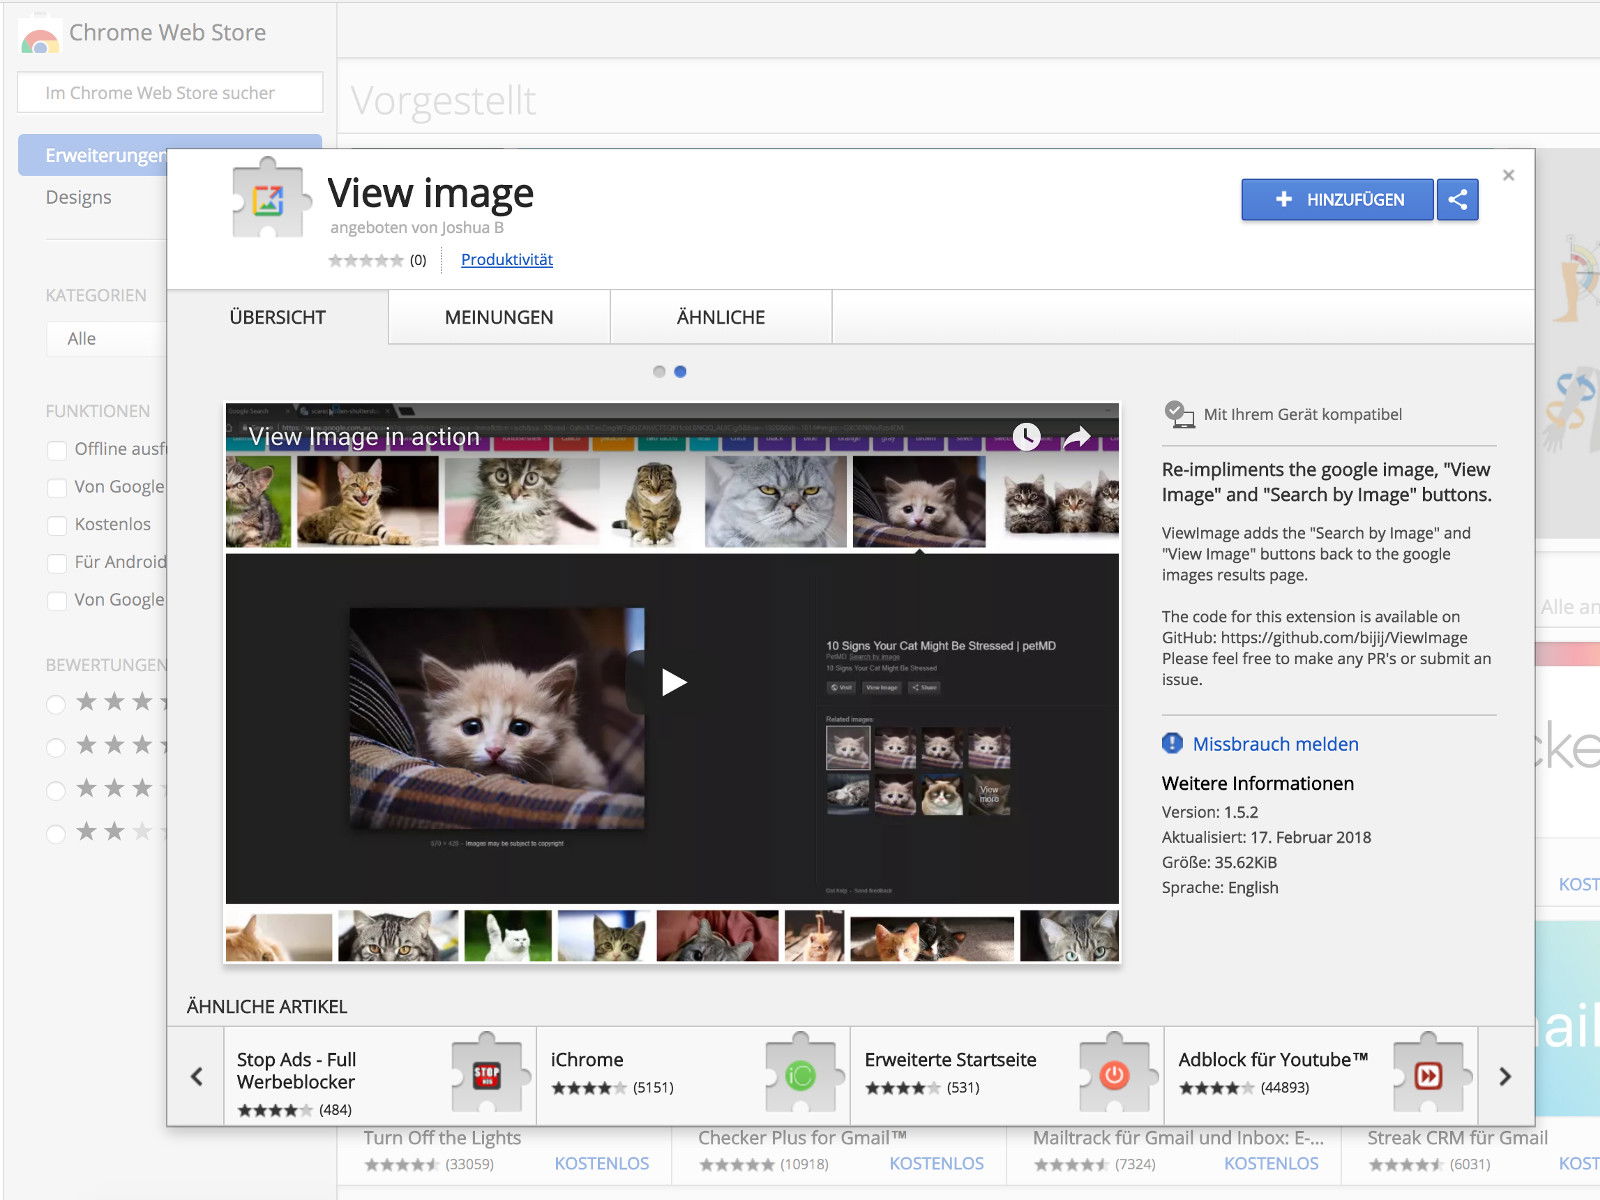Image resolution: width=1600 pixels, height=1200 pixels.
Task: Click Streak CRM für Gmail listing
Action: coord(1457,1137)
